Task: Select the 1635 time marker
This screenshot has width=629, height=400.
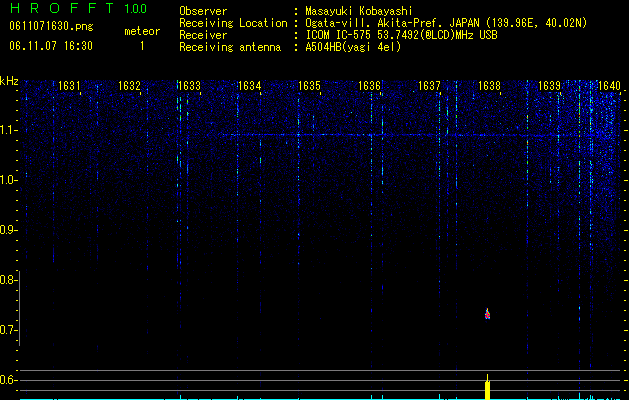Action: click(x=310, y=86)
